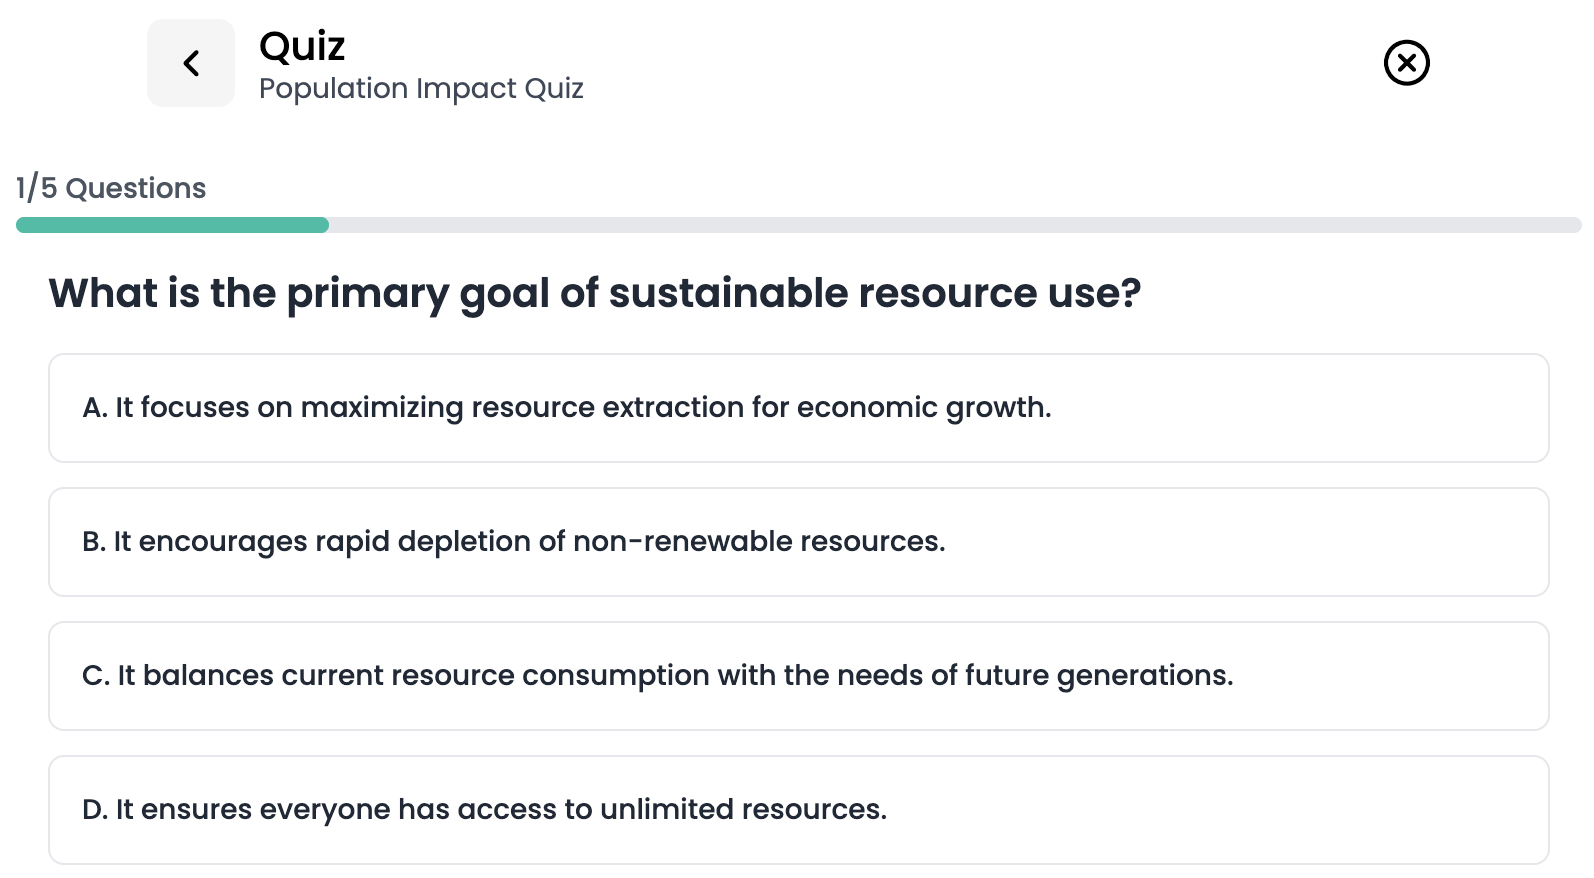
Task: Select option D about unlimited resources
Action: 485,810
